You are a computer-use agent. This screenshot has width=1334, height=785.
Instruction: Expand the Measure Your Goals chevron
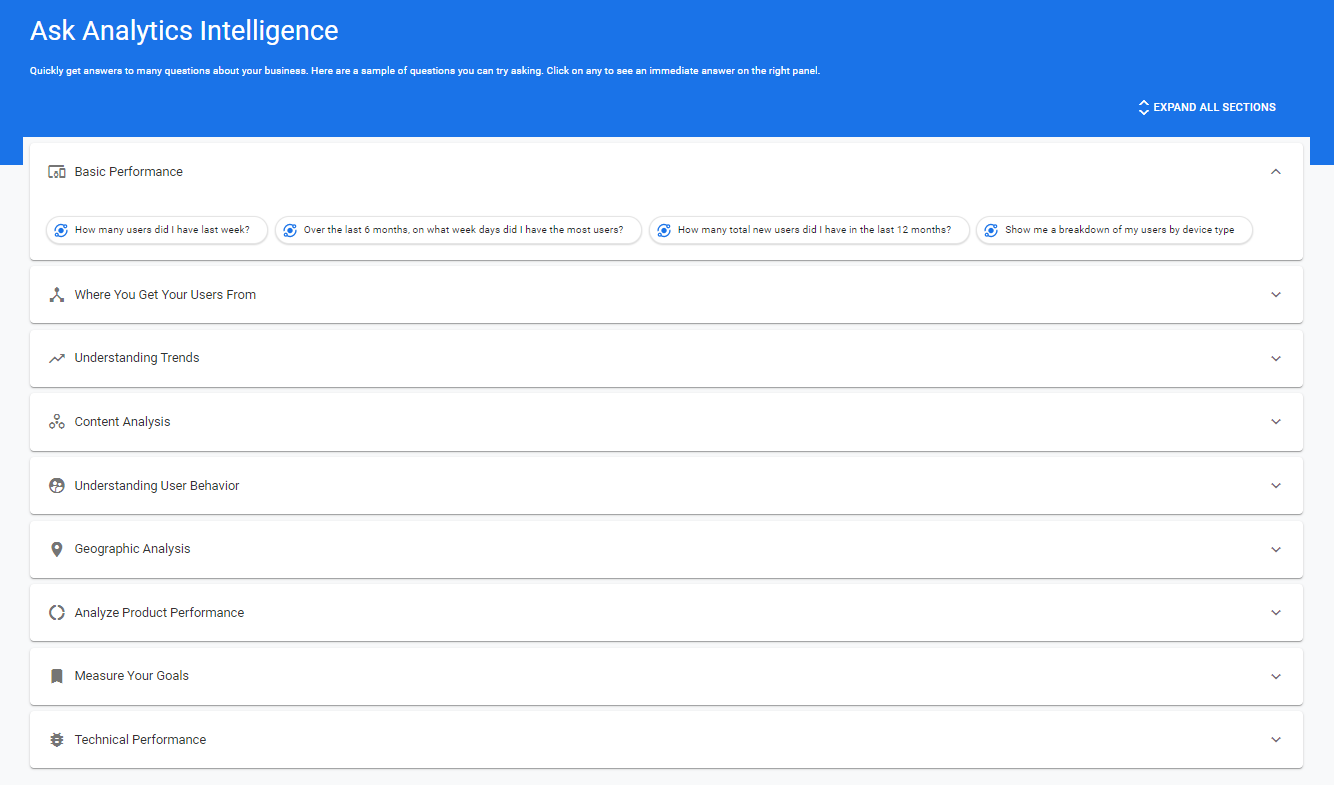[x=1275, y=676]
